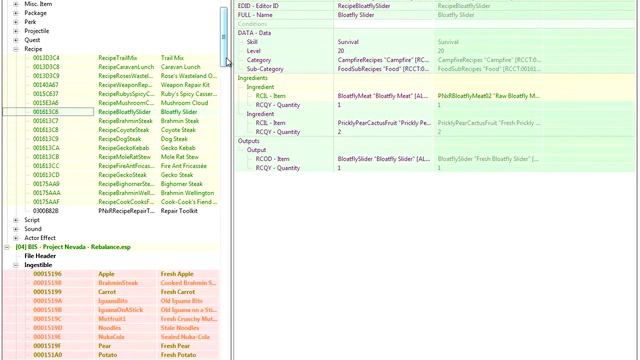Expand the Quest tree node
The image size is (640, 360).
16,40
